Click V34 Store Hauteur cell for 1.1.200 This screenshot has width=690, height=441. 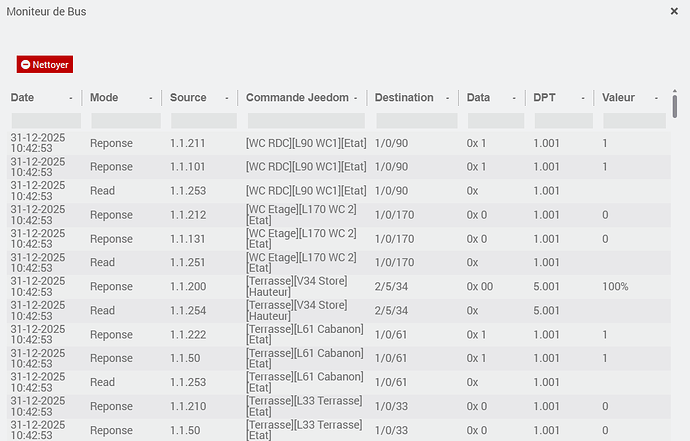pos(297,287)
